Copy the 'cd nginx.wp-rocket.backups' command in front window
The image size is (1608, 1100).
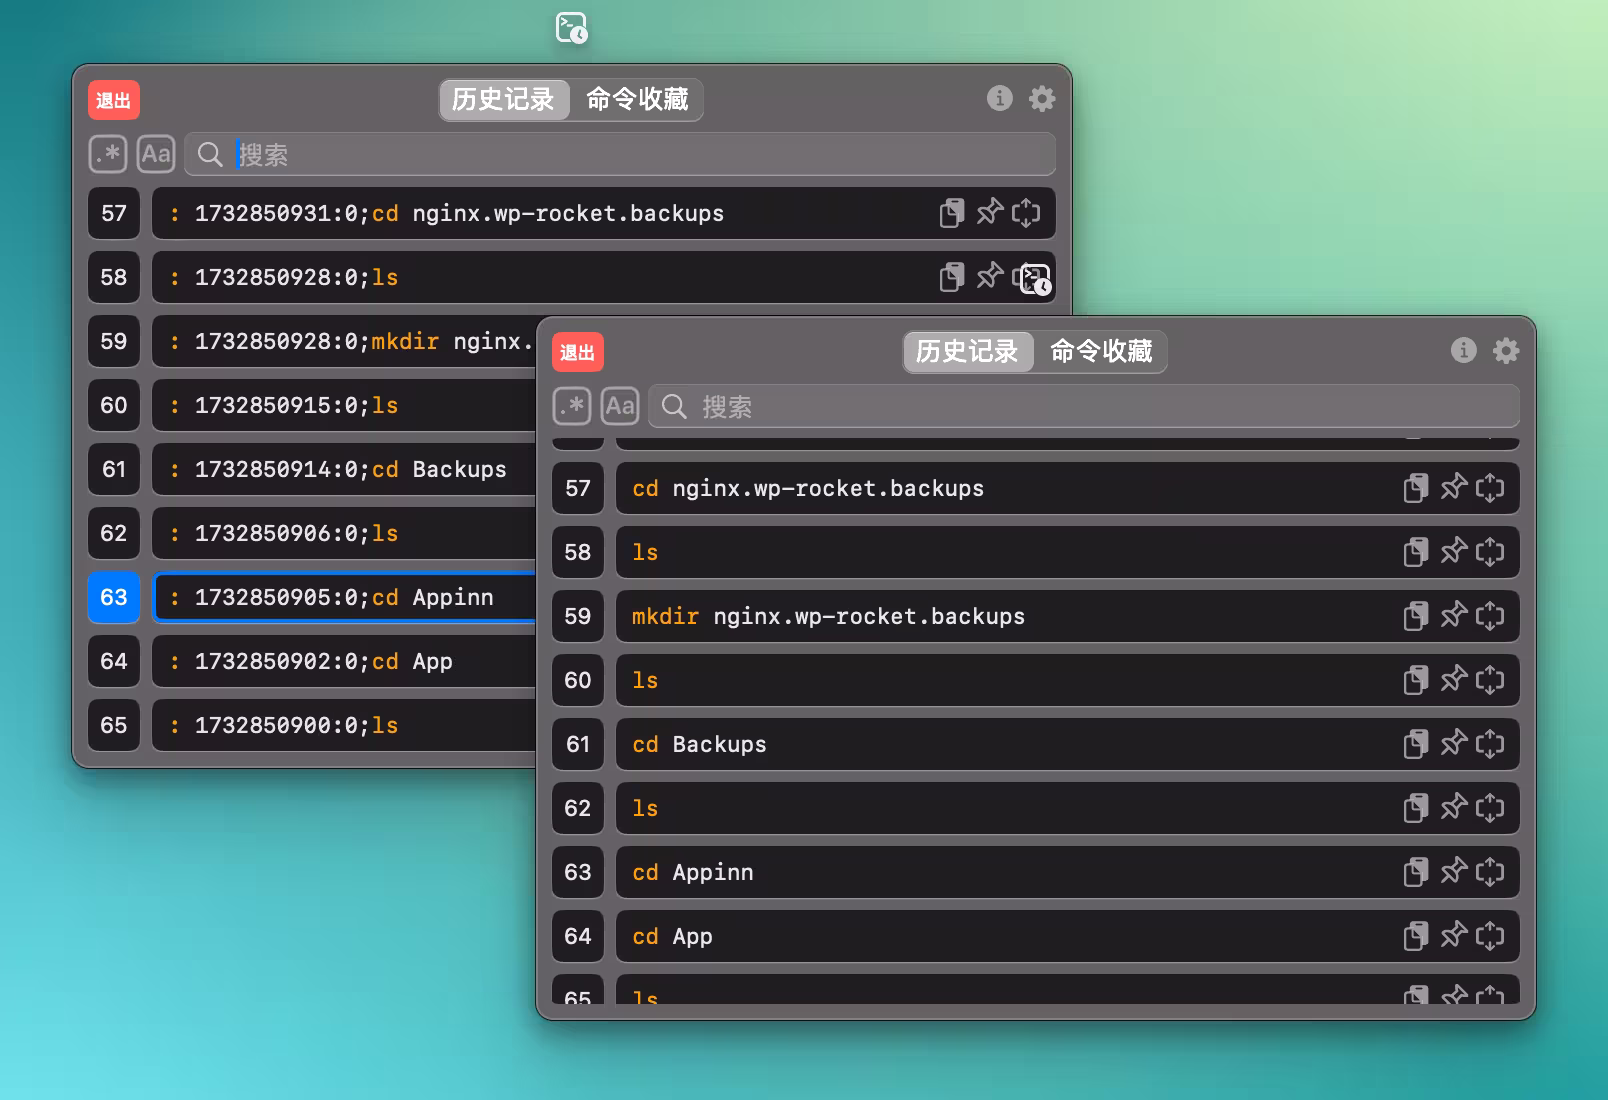(x=1415, y=488)
